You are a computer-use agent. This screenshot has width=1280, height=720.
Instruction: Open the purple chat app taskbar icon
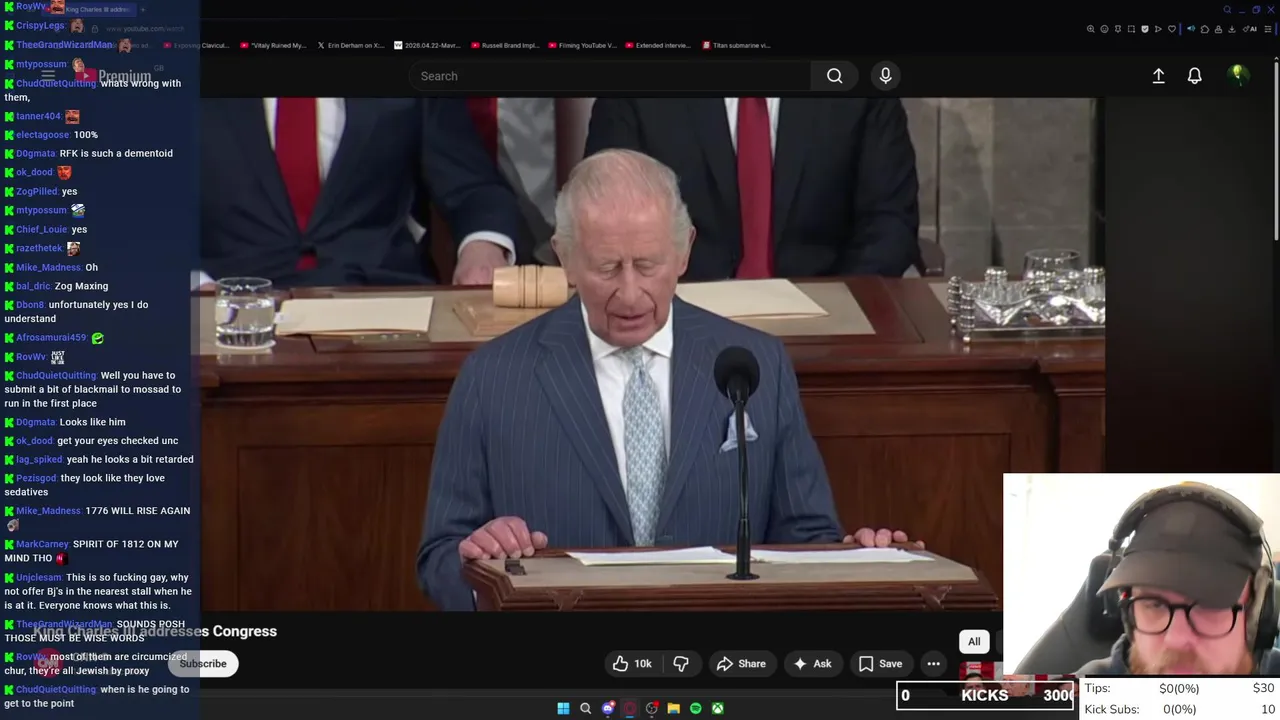pos(608,708)
